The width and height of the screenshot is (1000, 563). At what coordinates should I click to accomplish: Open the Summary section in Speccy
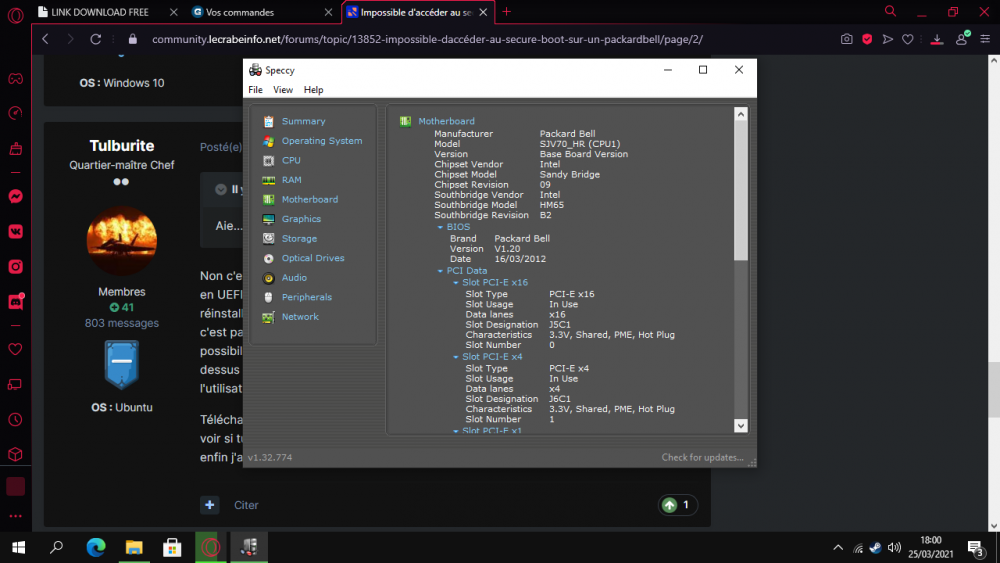[x=303, y=121]
